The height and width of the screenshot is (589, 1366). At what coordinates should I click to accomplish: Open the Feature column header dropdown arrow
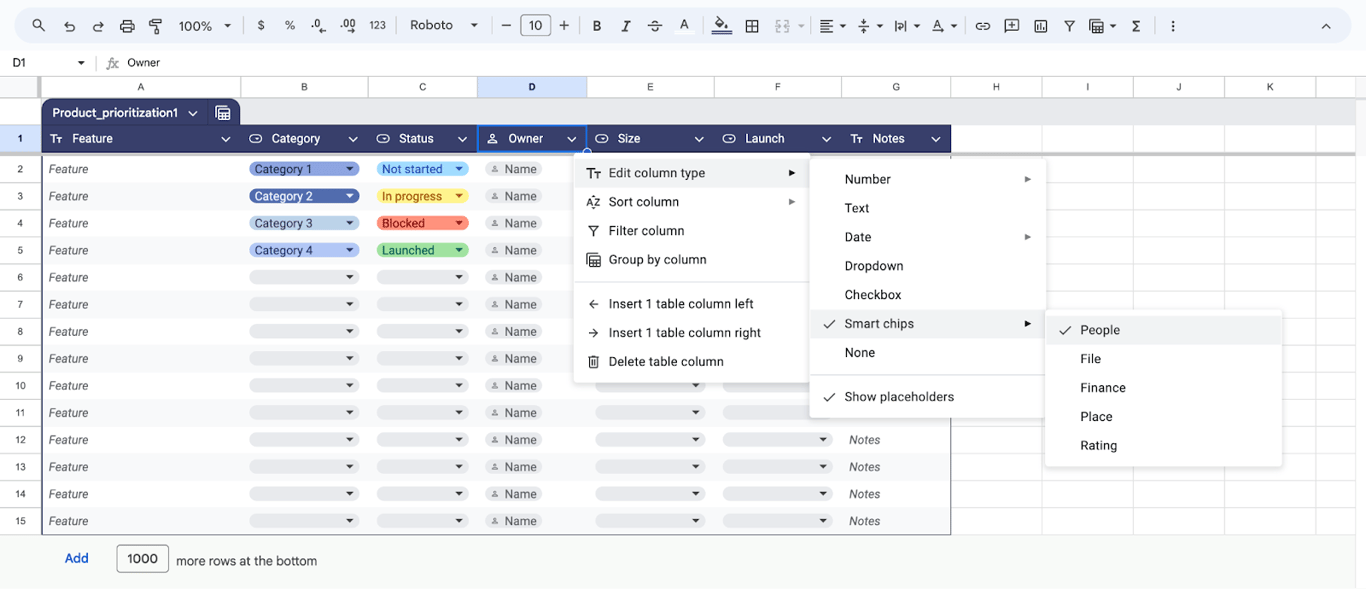[x=226, y=139]
